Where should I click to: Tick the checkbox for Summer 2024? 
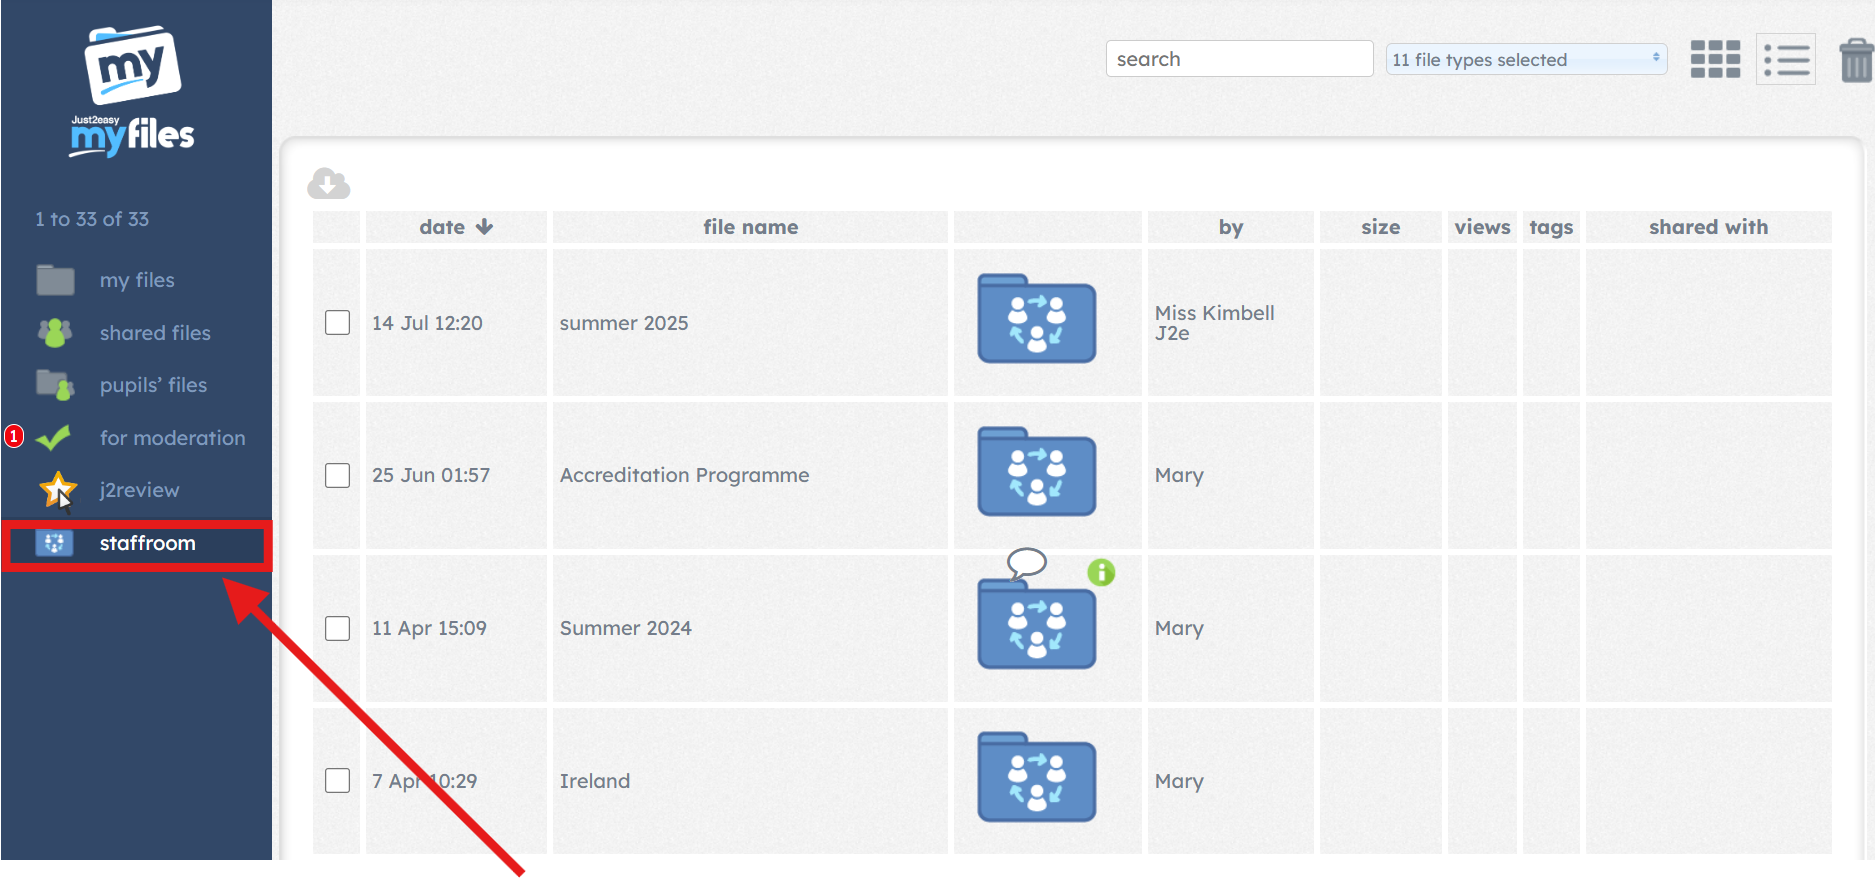[338, 628]
